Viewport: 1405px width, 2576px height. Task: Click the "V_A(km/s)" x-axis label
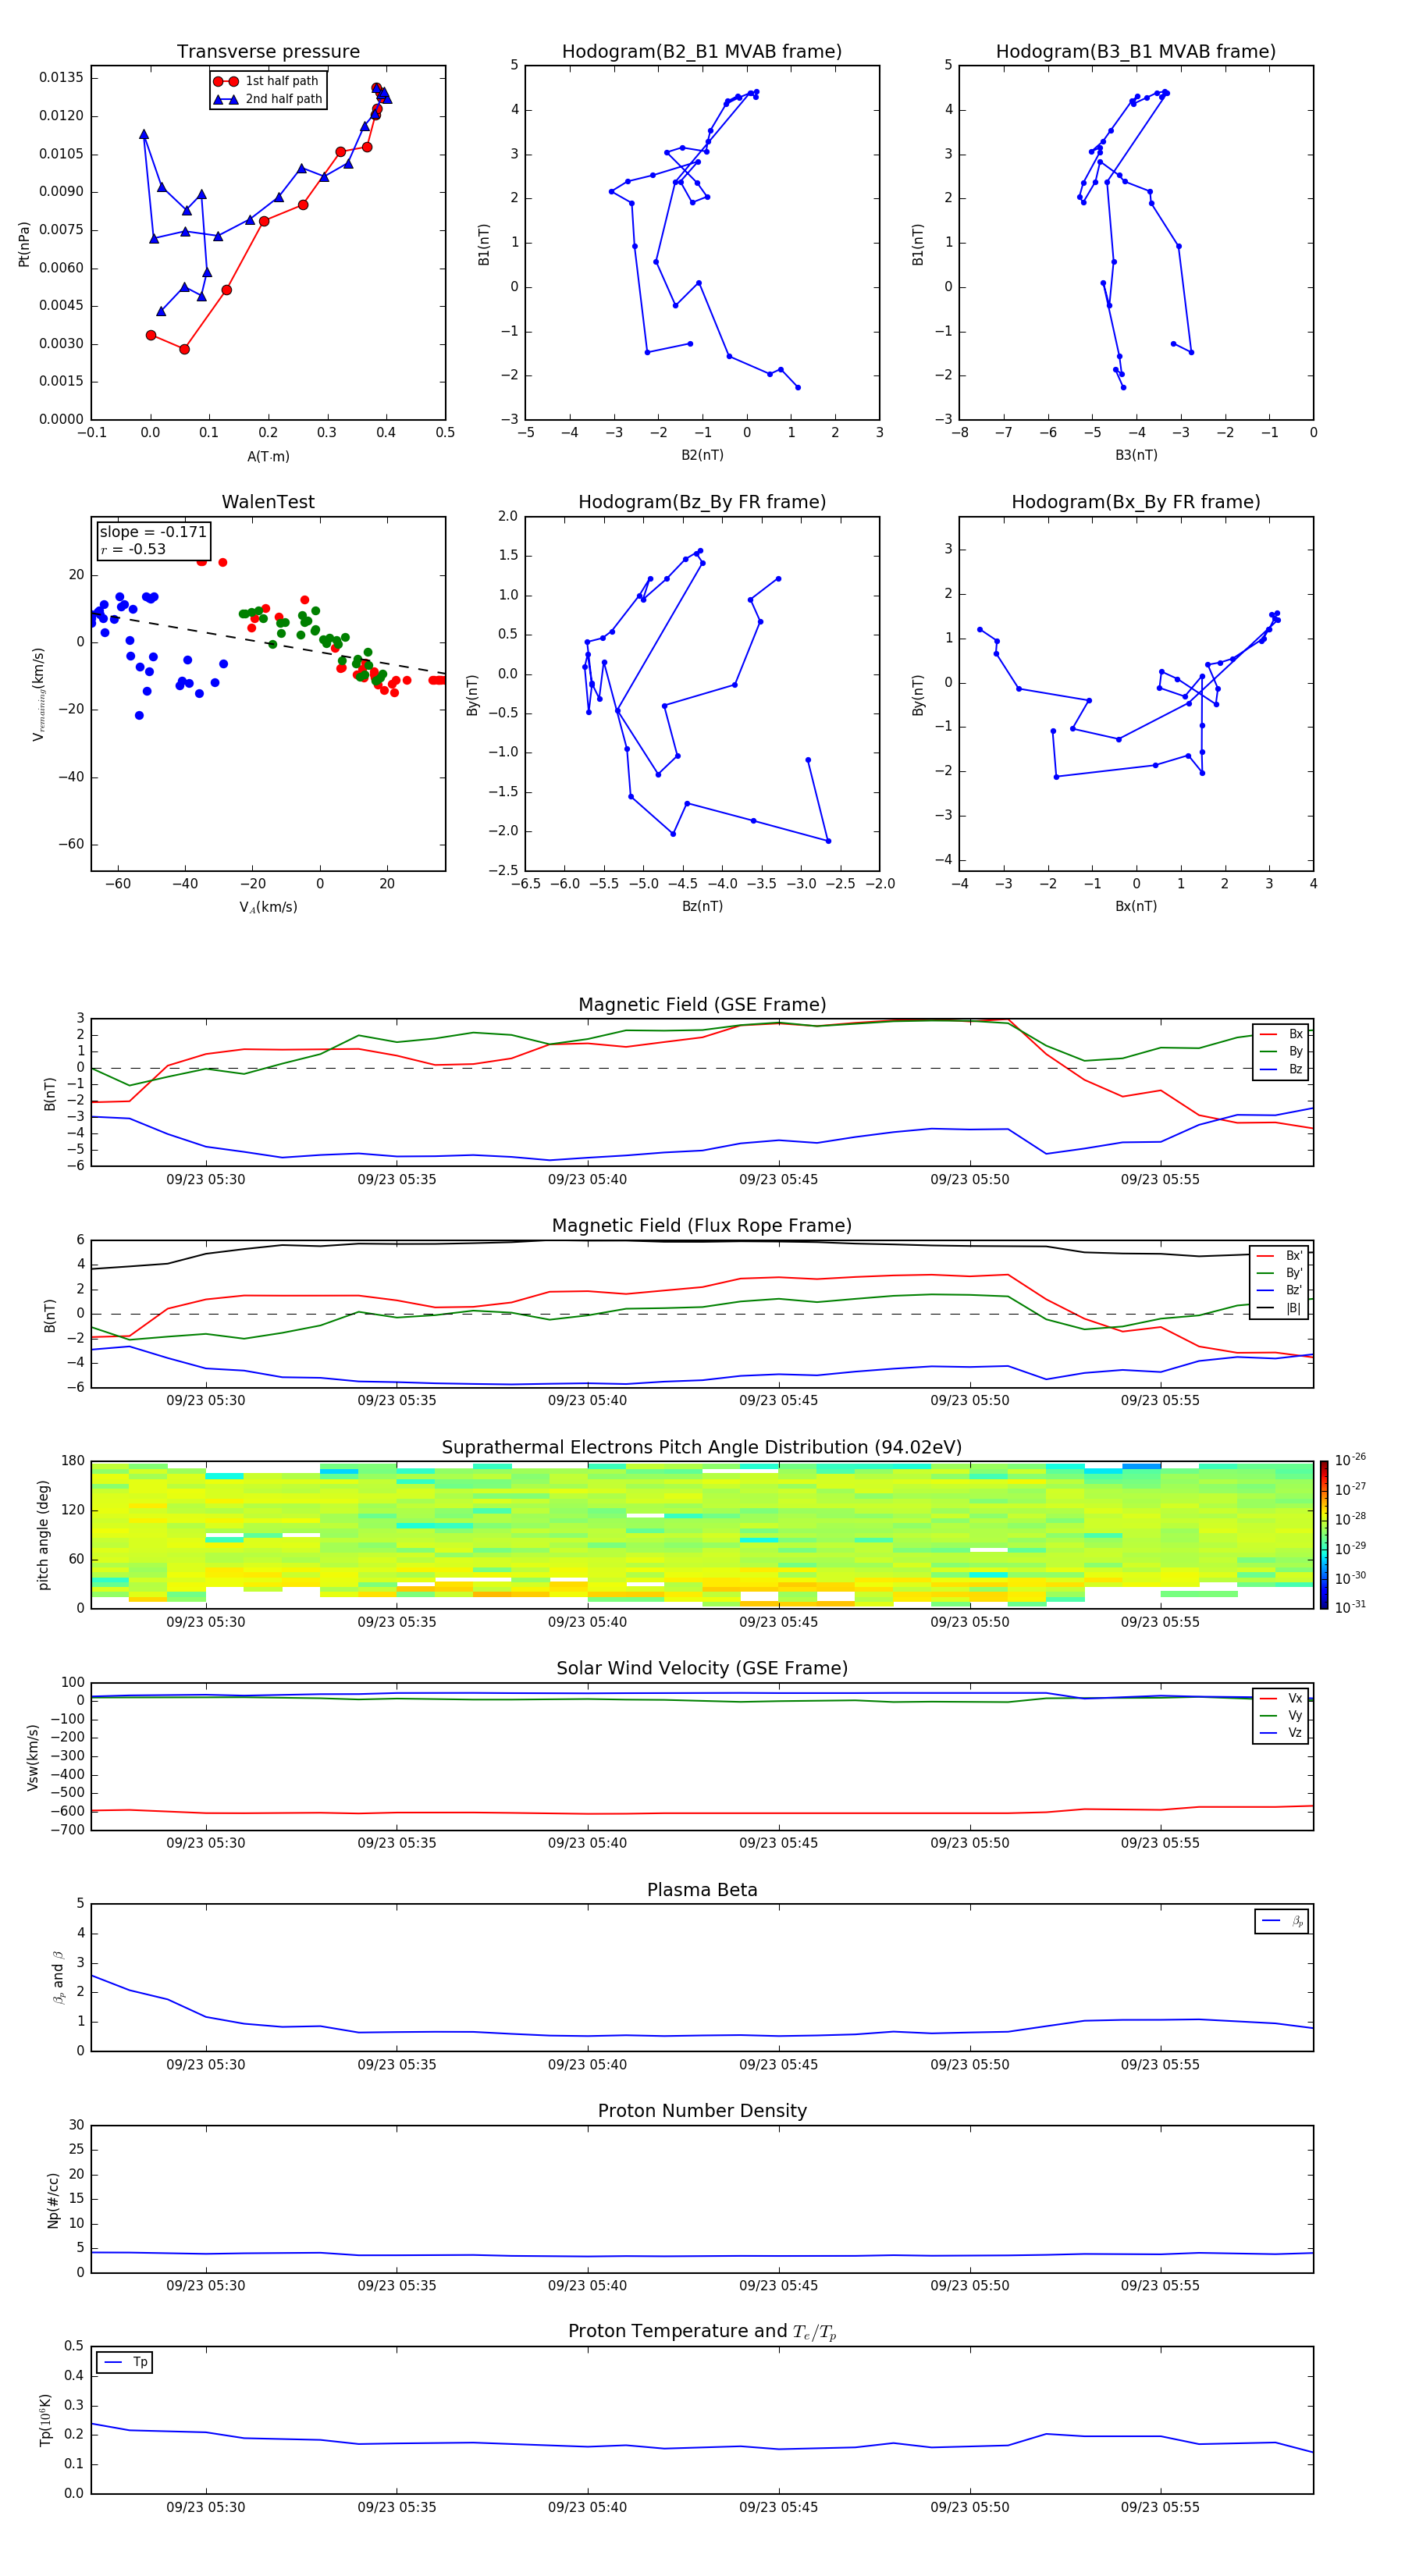tap(268, 907)
